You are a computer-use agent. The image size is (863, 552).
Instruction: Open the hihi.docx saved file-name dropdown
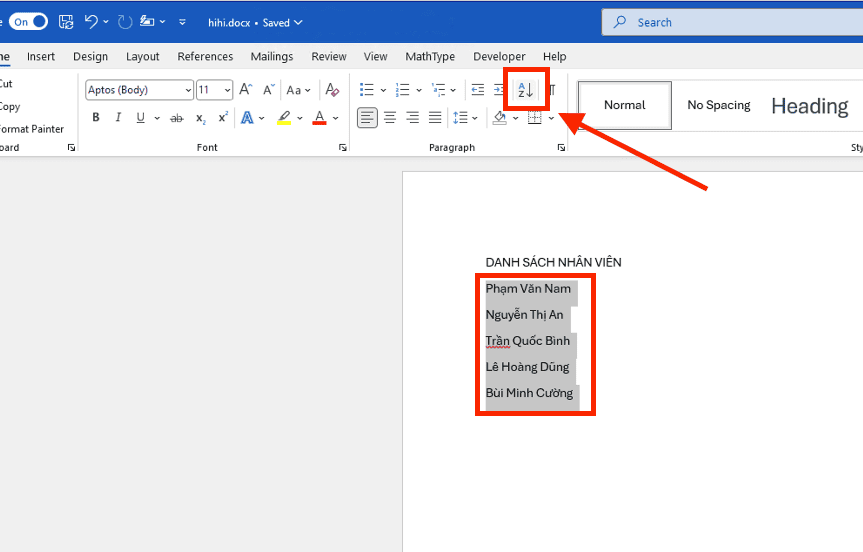(255, 23)
